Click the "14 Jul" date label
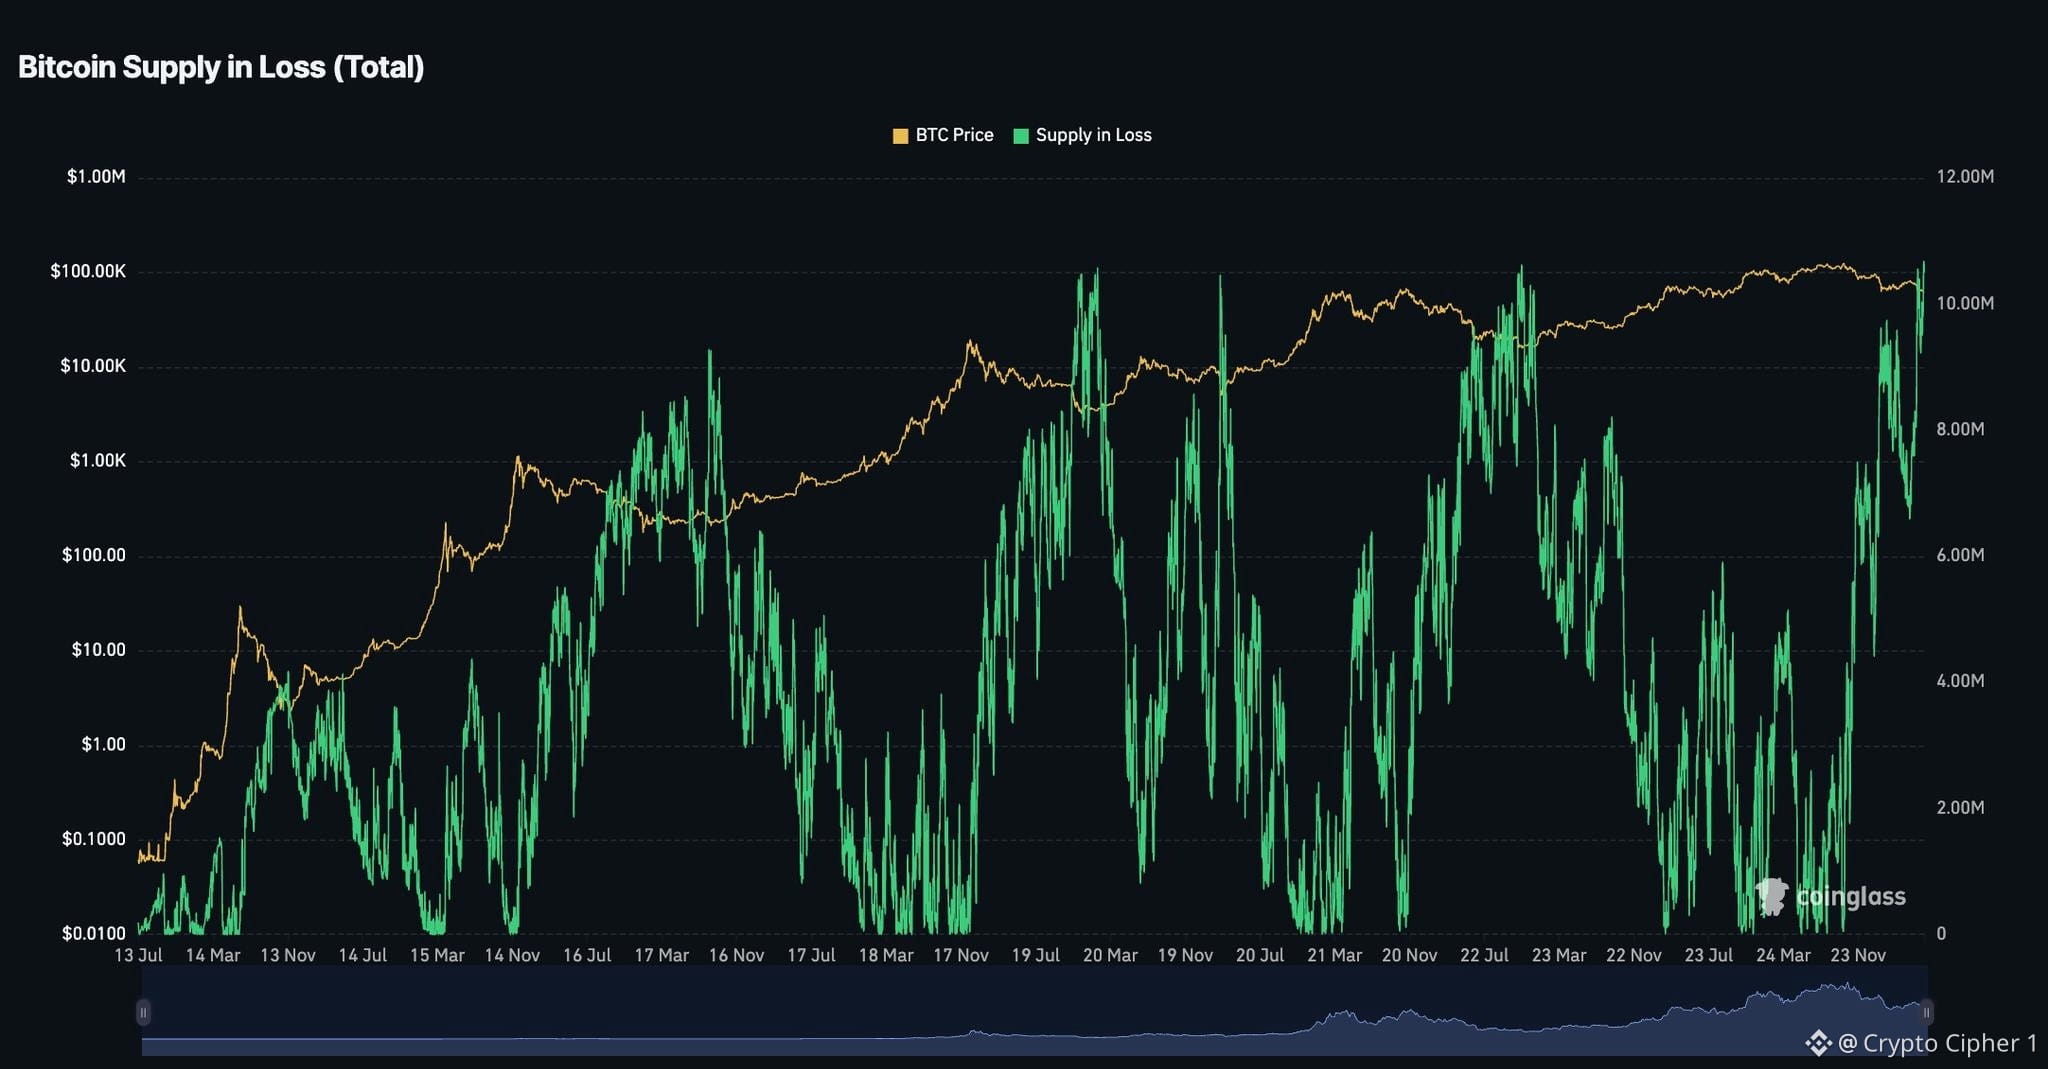Image resolution: width=2048 pixels, height=1069 pixels. 362,955
